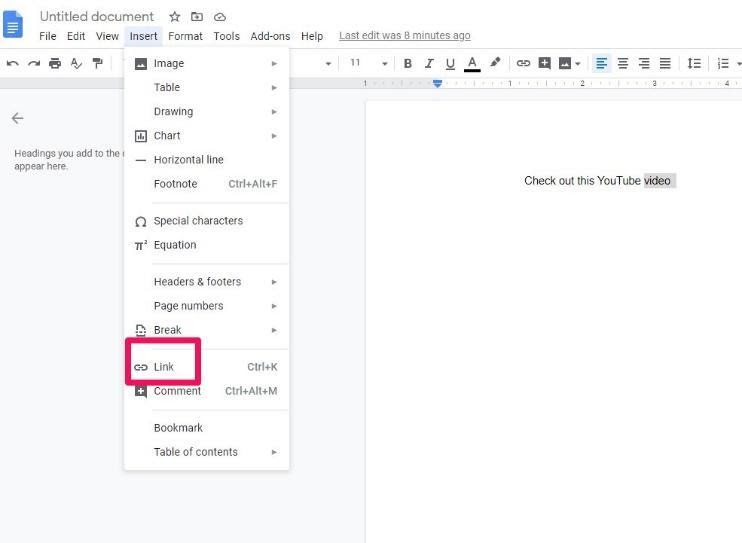Open the Format menu

(x=185, y=36)
